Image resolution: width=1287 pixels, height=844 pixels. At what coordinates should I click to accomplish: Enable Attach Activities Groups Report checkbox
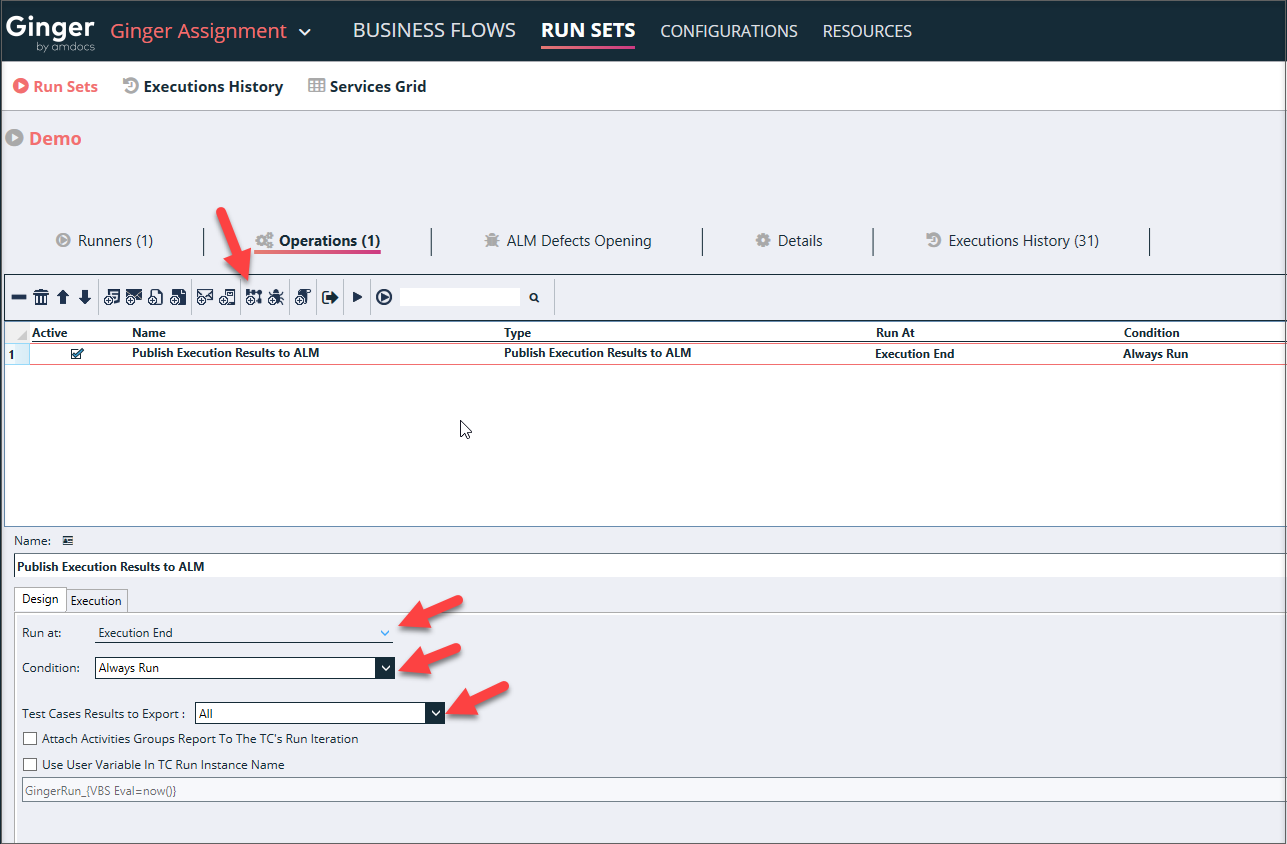point(30,739)
